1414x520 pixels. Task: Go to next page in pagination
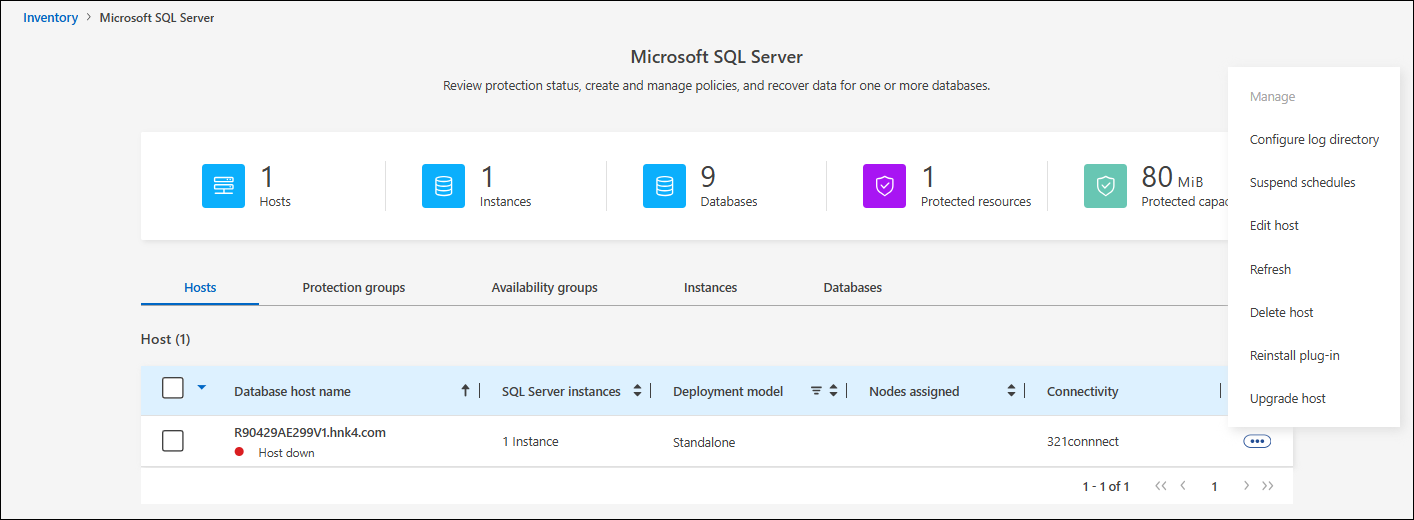coord(1246,486)
